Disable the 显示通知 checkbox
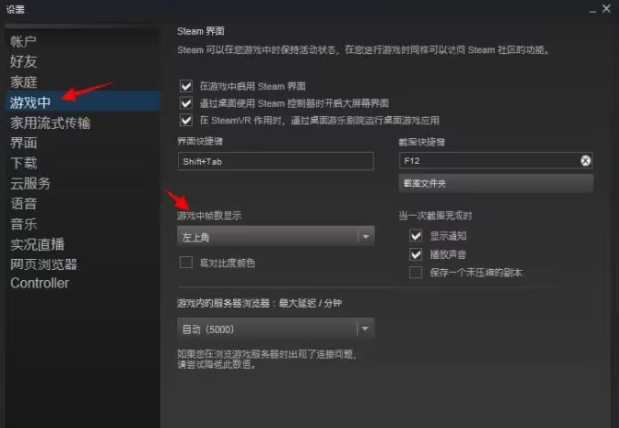The height and width of the screenshot is (428, 619). tap(415, 236)
